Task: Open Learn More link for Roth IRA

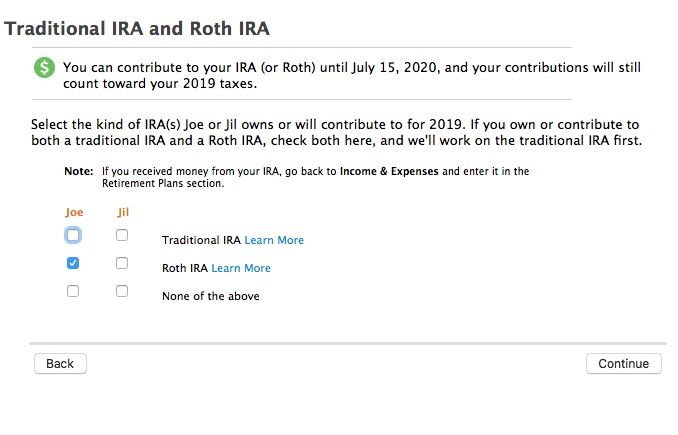Action: tap(241, 268)
